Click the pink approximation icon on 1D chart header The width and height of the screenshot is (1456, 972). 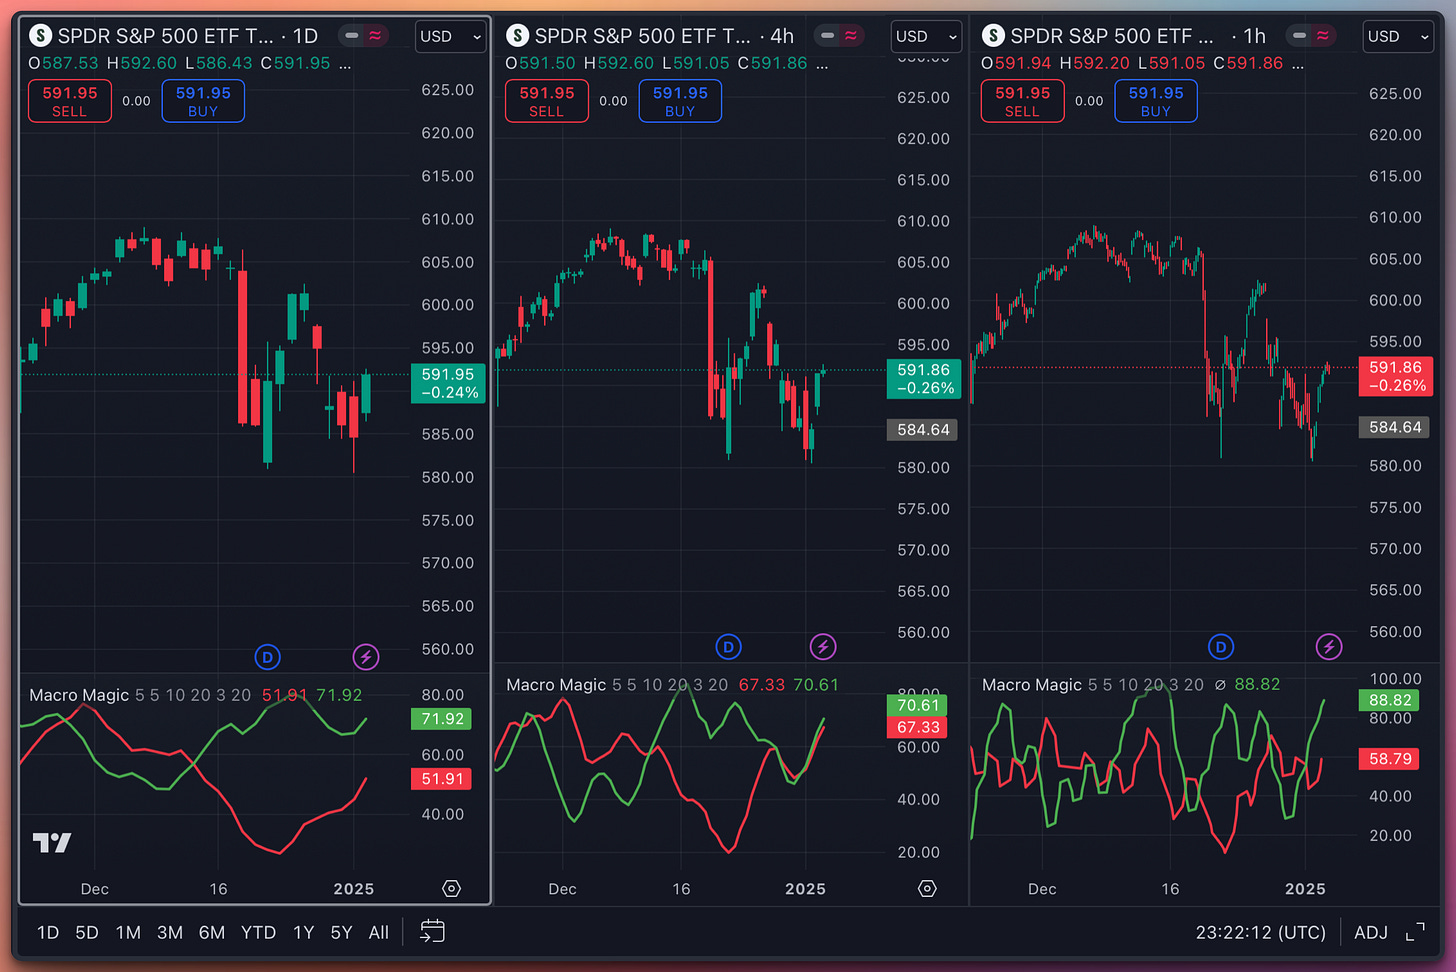point(375,36)
